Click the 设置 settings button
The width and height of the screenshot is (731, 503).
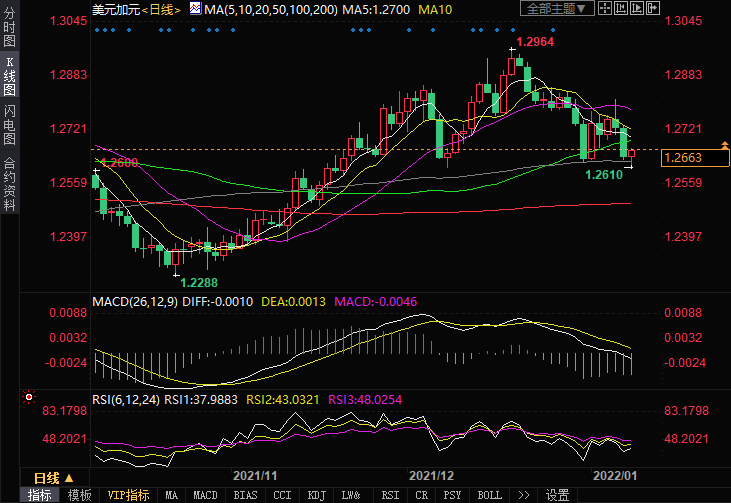[x=557, y=495]
